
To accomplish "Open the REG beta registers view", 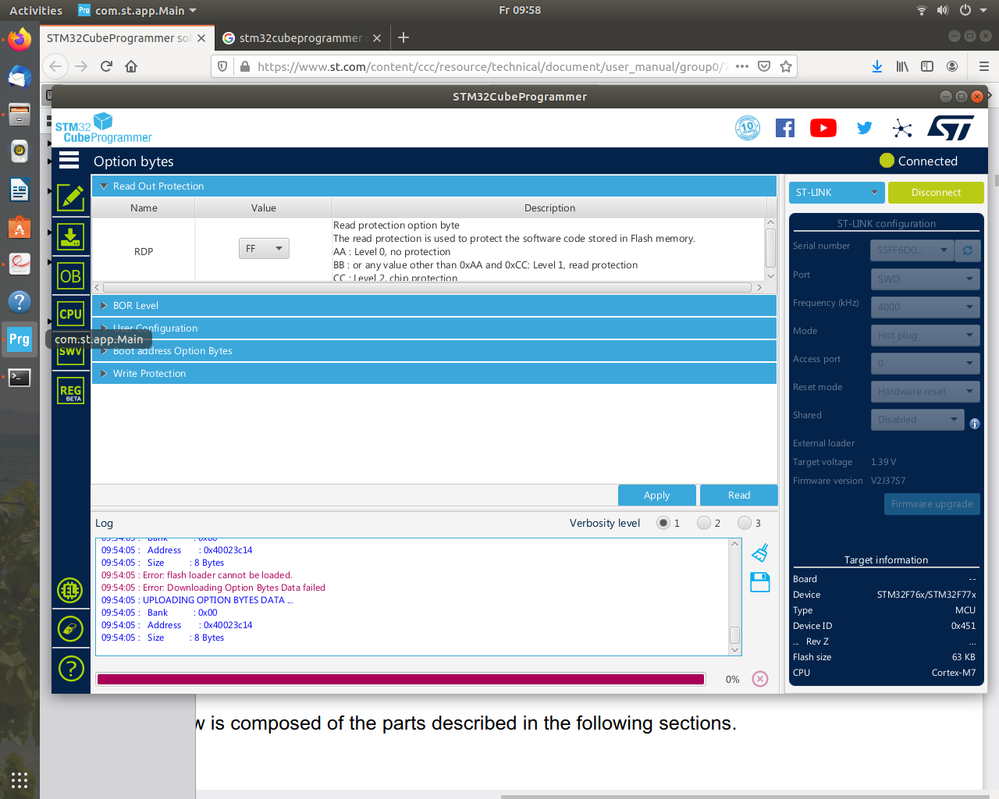I will (71, 391).
